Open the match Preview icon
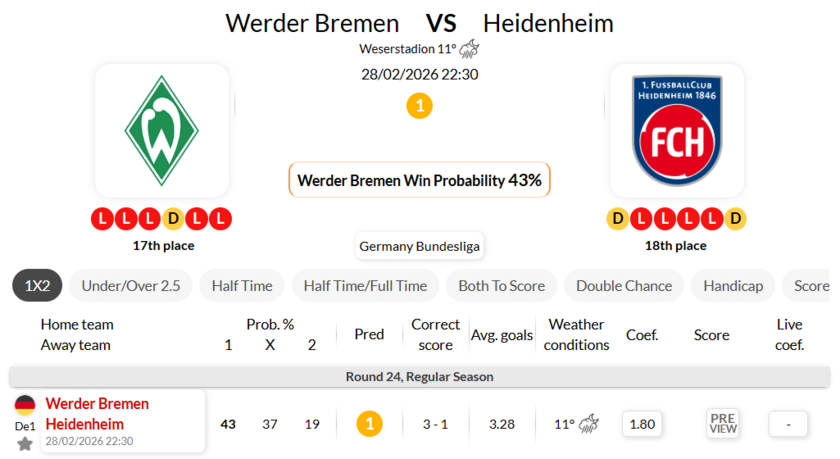Screen dimensions: 840x459 pyautogui.click(x=722, y=423)
